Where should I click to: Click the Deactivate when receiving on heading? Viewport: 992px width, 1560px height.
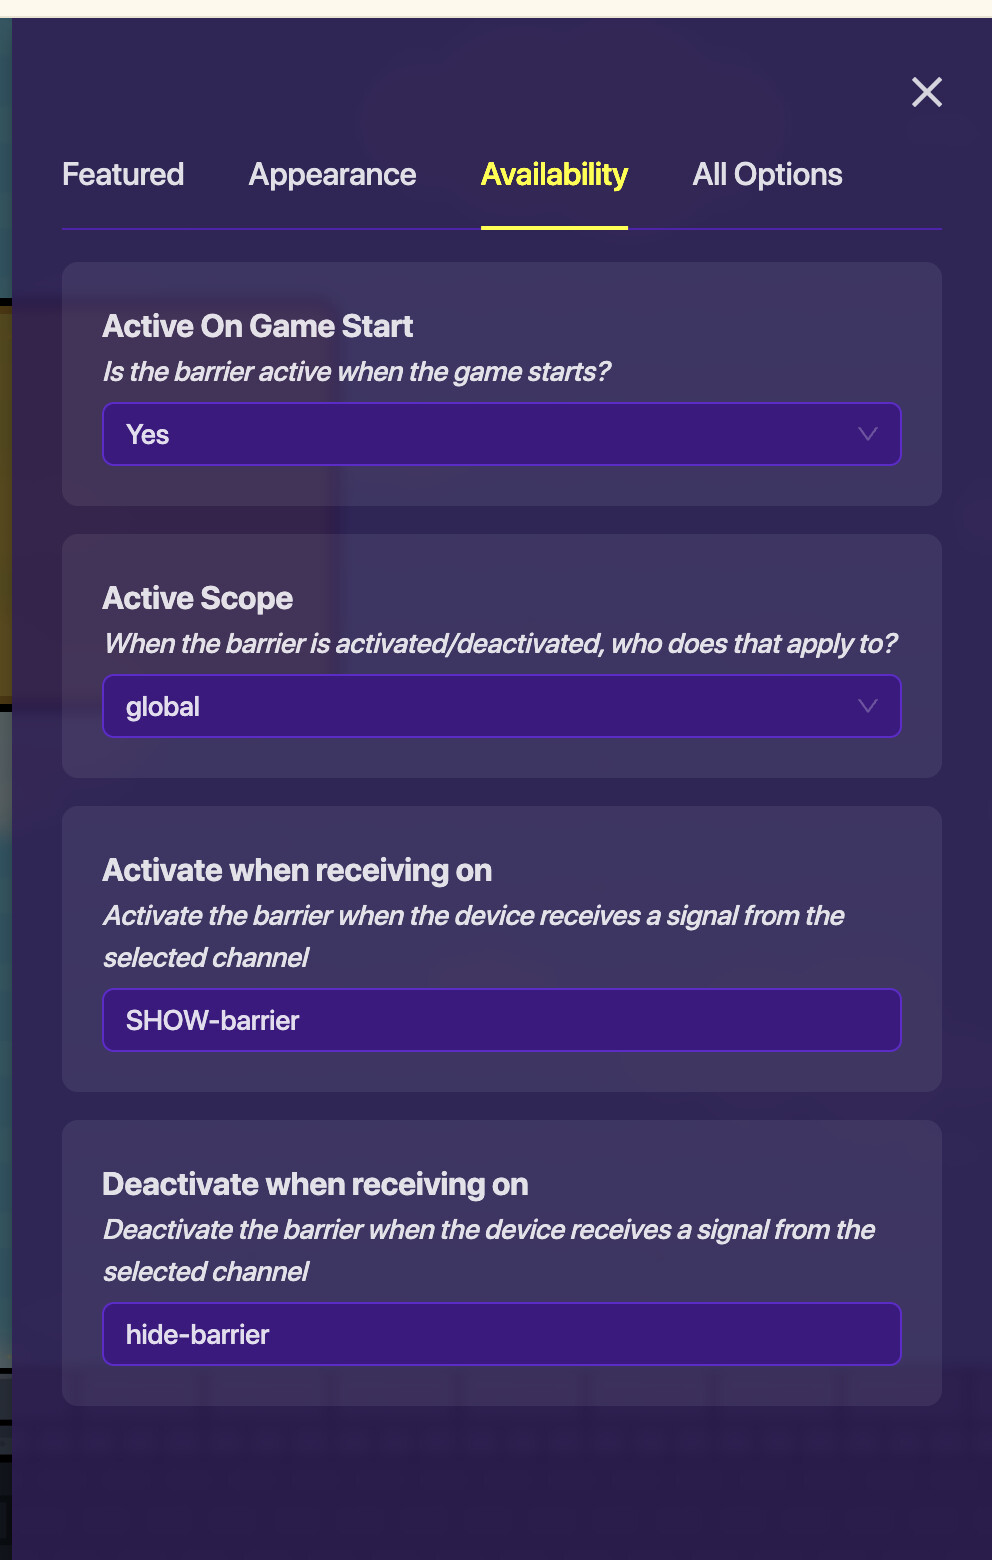[315, 1185]
